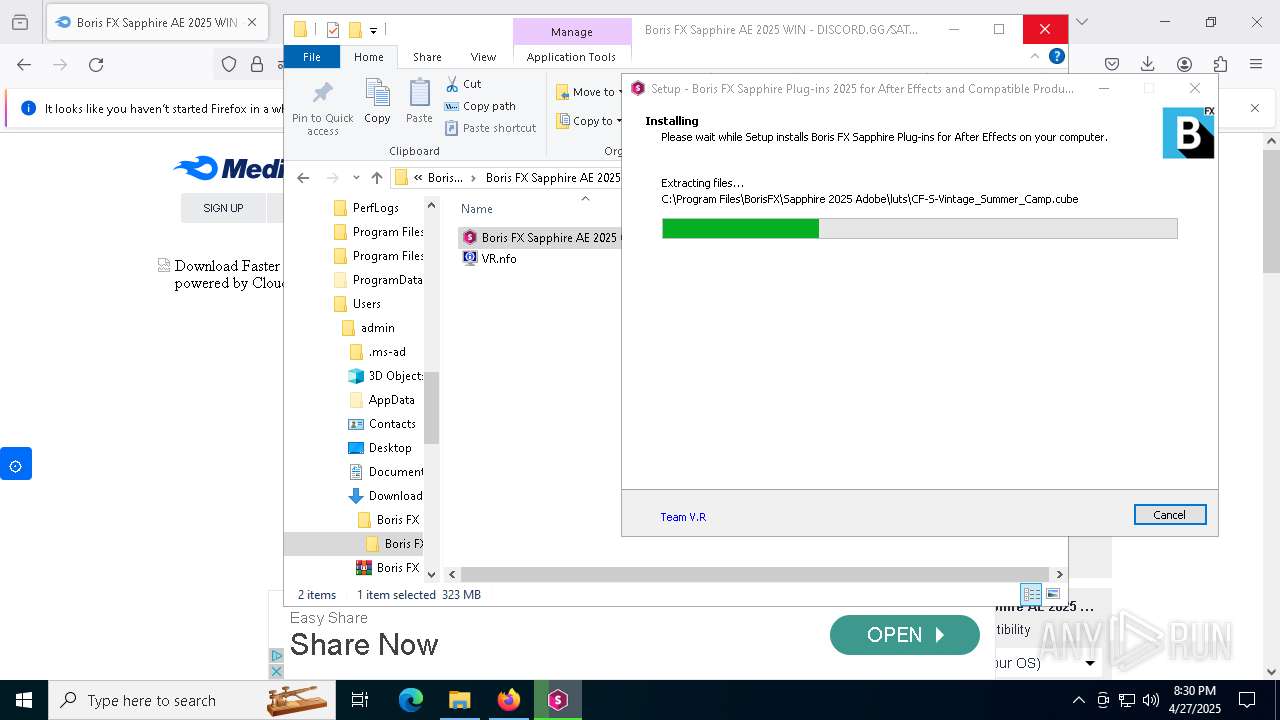
Task: Click the Paste clipboard icon
Action: click(x=419, y=102)
